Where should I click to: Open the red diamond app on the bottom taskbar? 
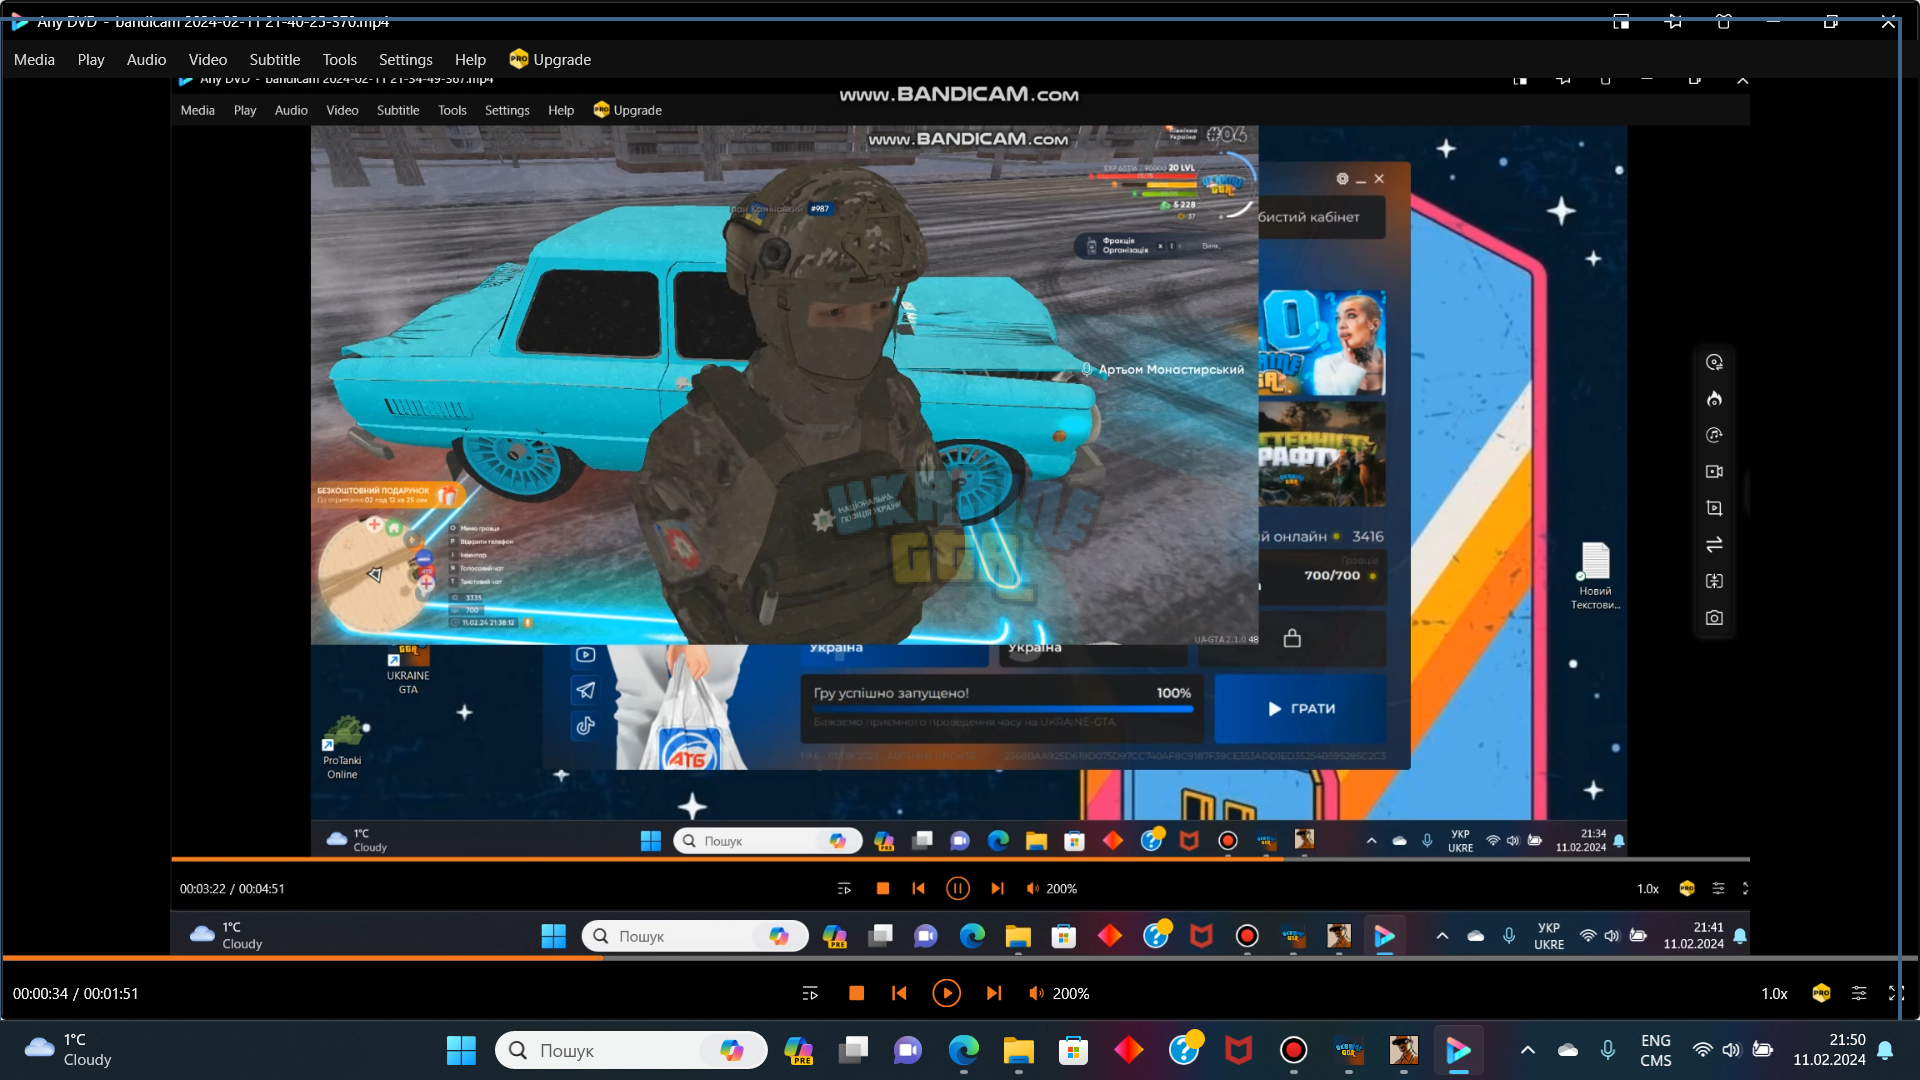(1129, 1051)
